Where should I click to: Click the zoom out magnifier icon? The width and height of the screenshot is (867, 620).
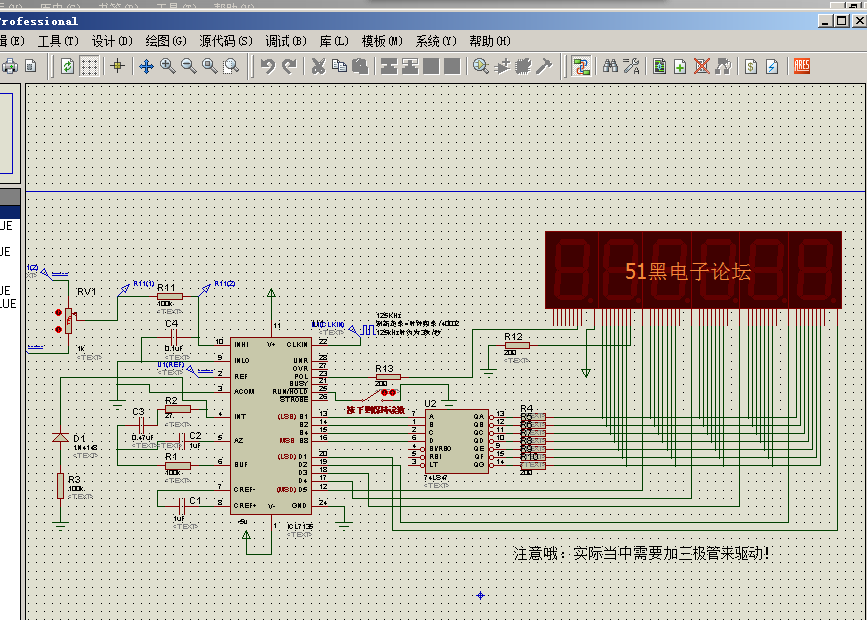[189, 66]
